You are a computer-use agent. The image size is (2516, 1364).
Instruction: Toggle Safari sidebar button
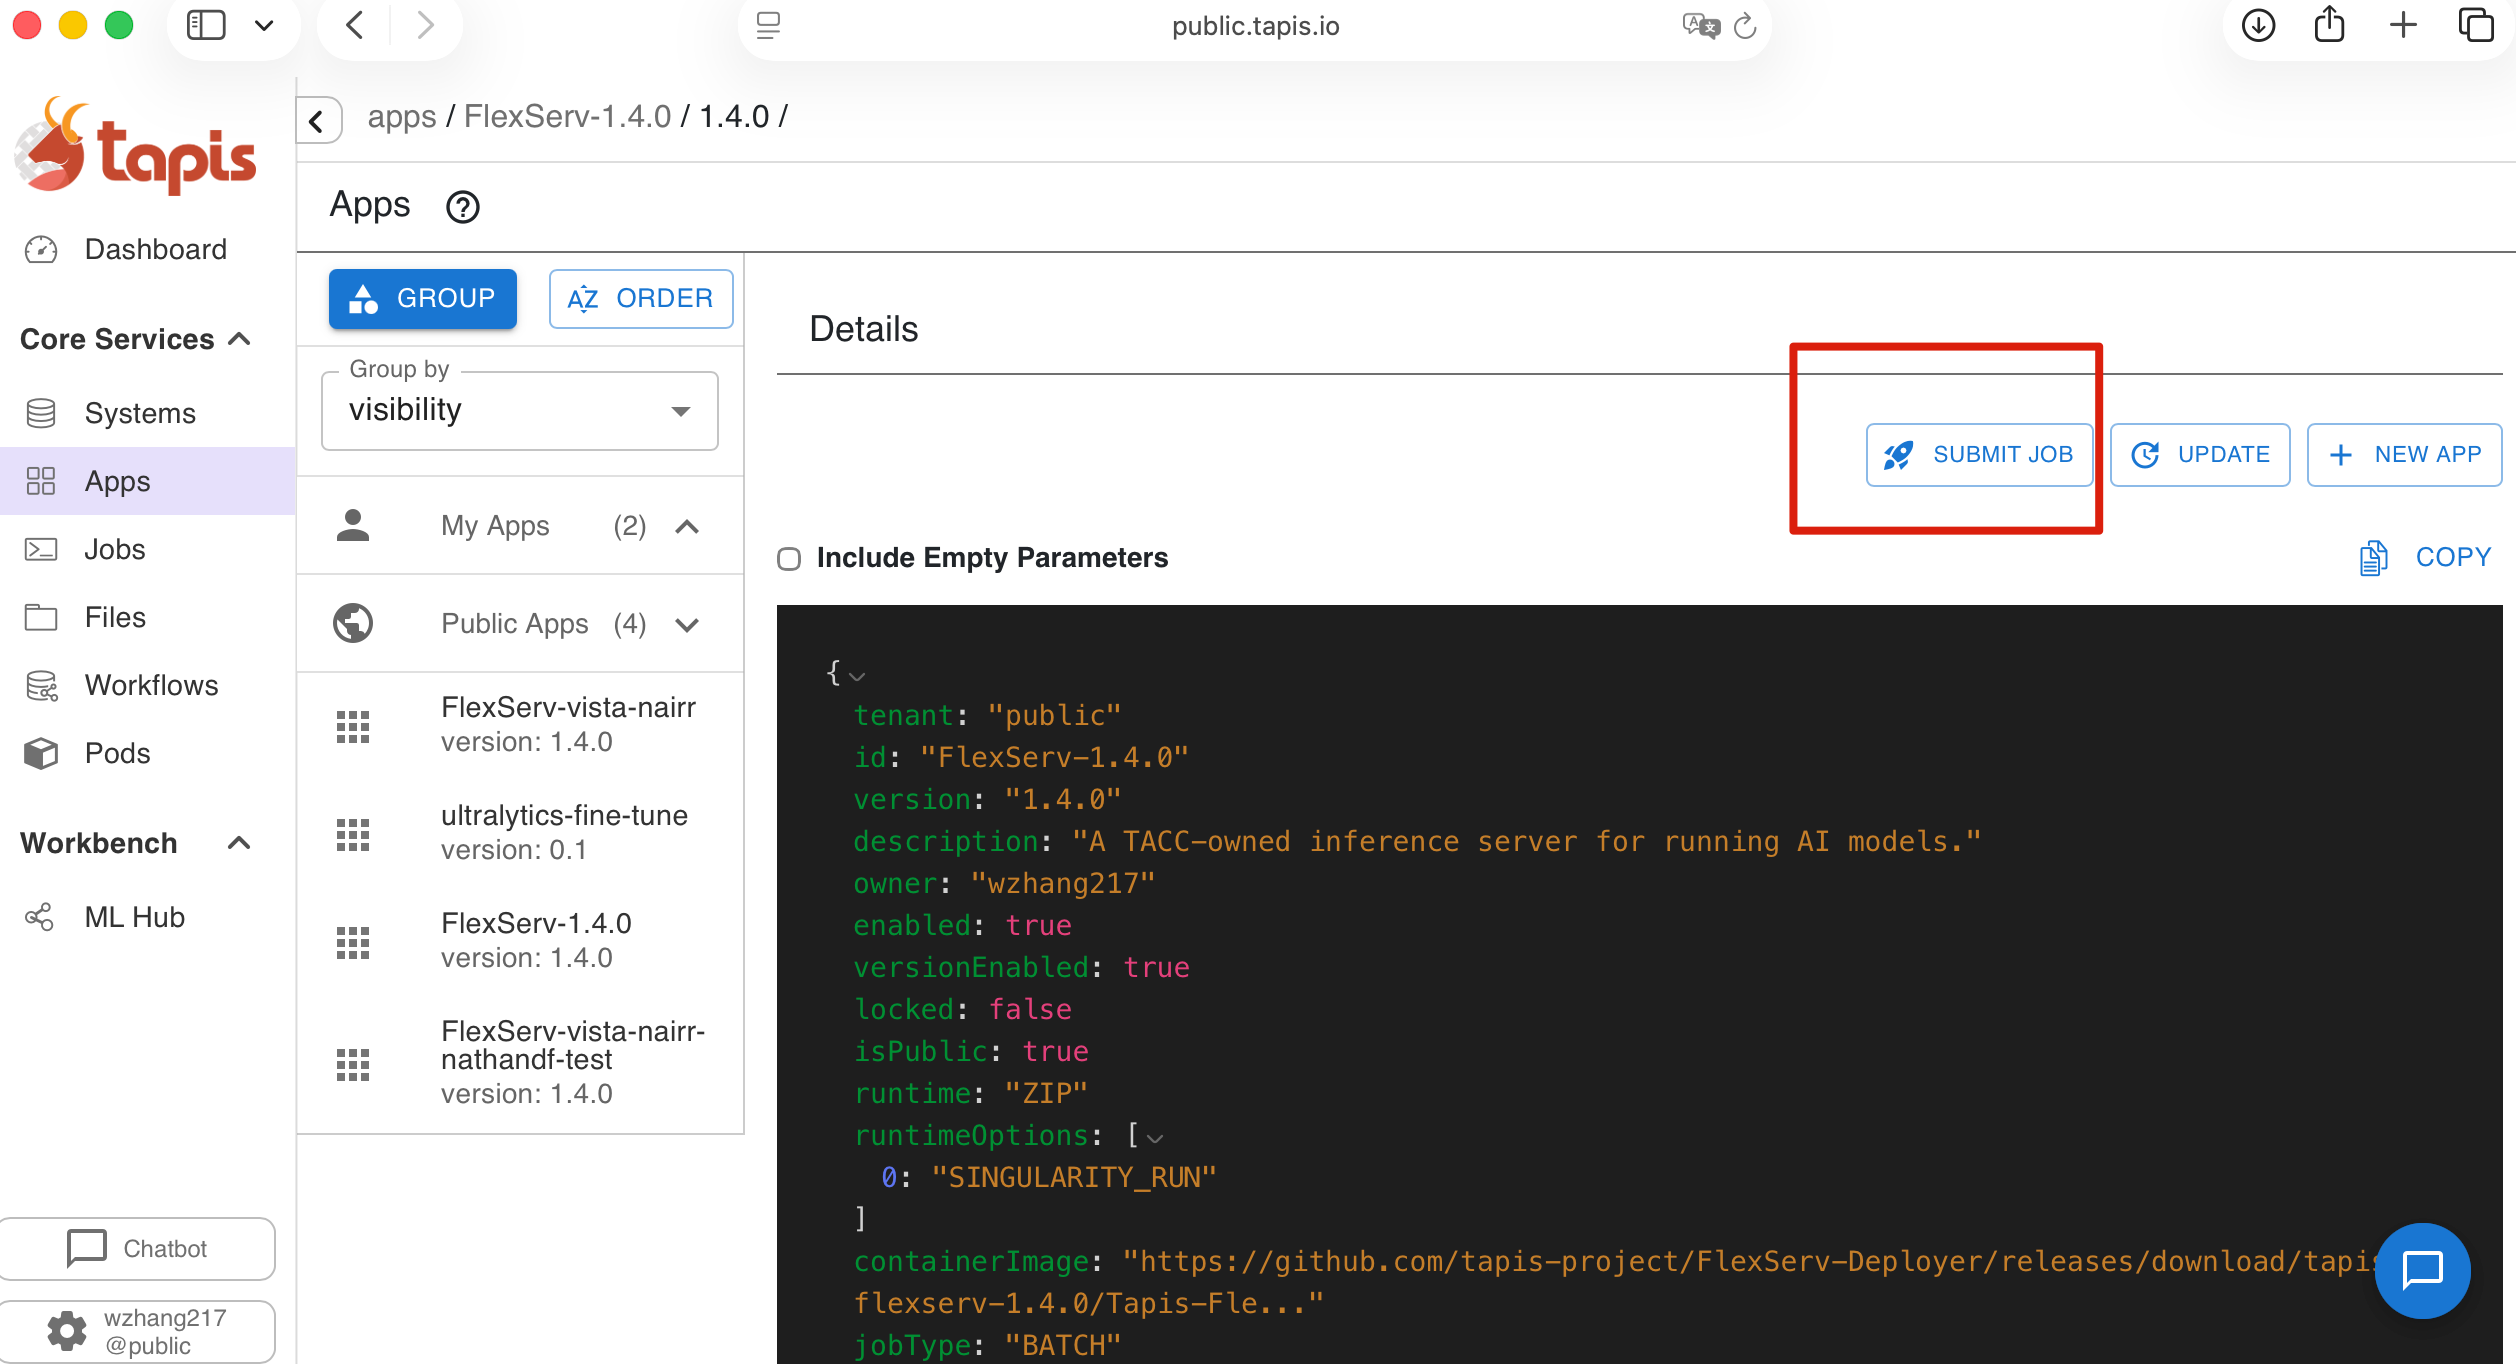206,25
